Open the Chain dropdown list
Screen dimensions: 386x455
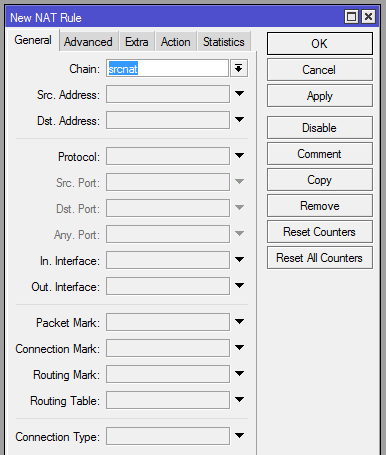239,68
